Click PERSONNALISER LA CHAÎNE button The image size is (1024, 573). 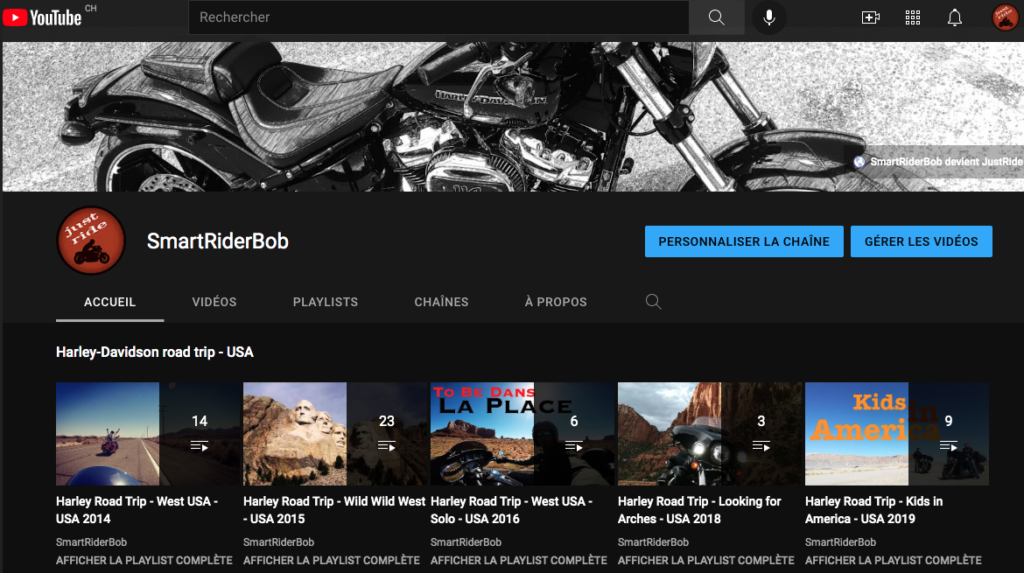(x=744, y=242)
